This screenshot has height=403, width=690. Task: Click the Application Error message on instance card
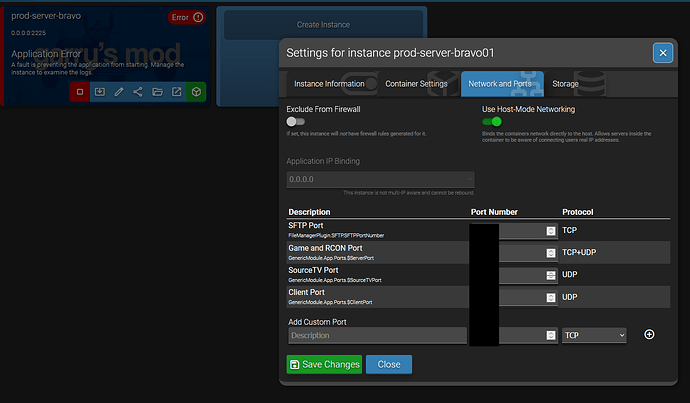coord(46,54)
